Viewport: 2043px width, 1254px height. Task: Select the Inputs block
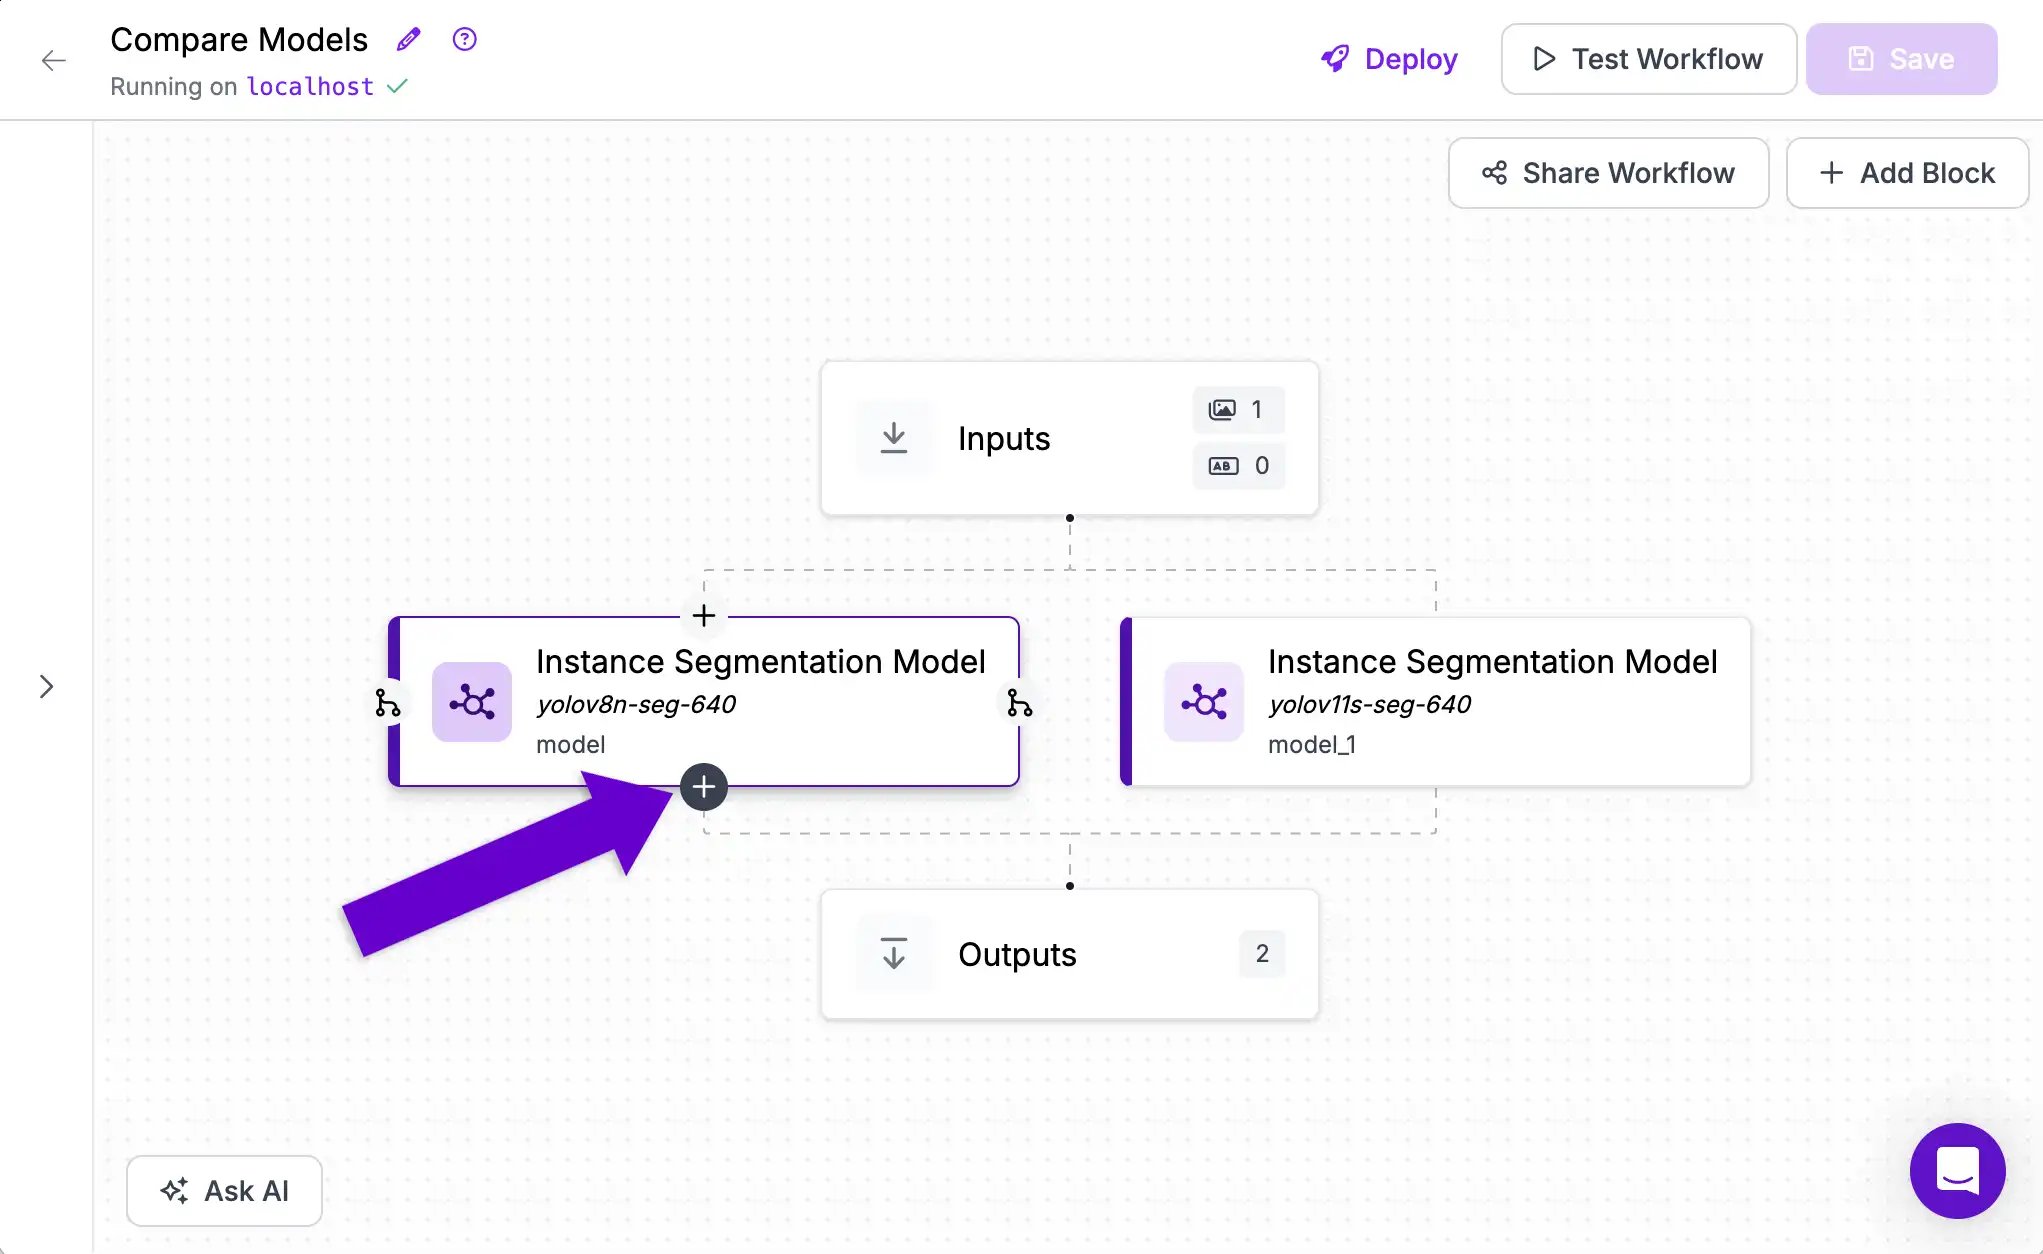(1069, 438)
